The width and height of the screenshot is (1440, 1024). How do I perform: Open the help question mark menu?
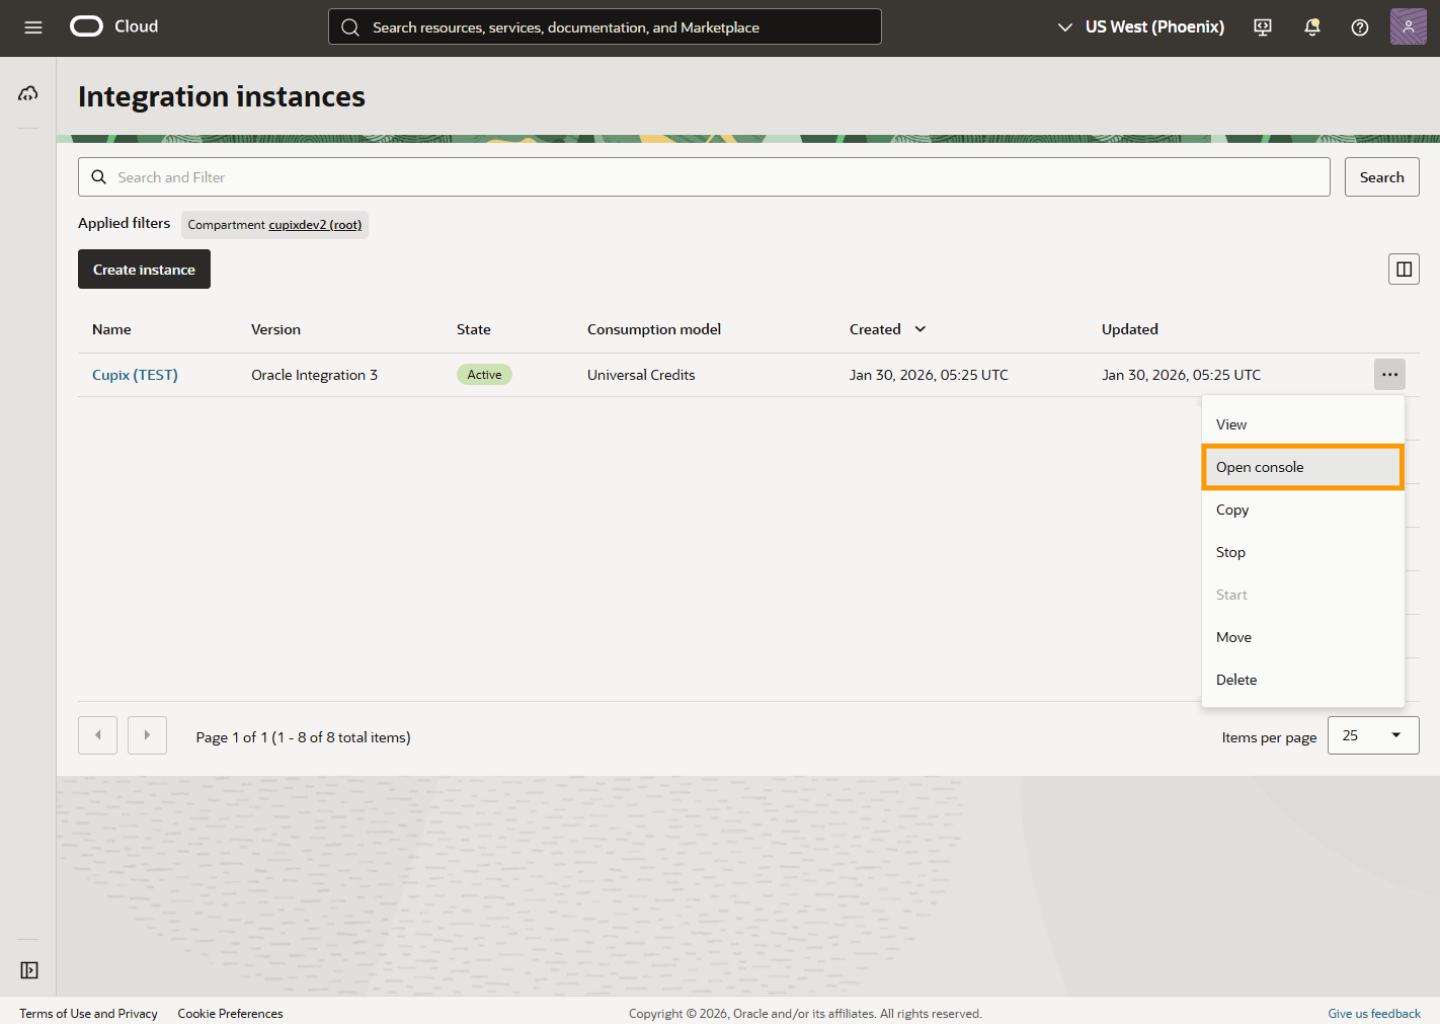(1360, 27)
